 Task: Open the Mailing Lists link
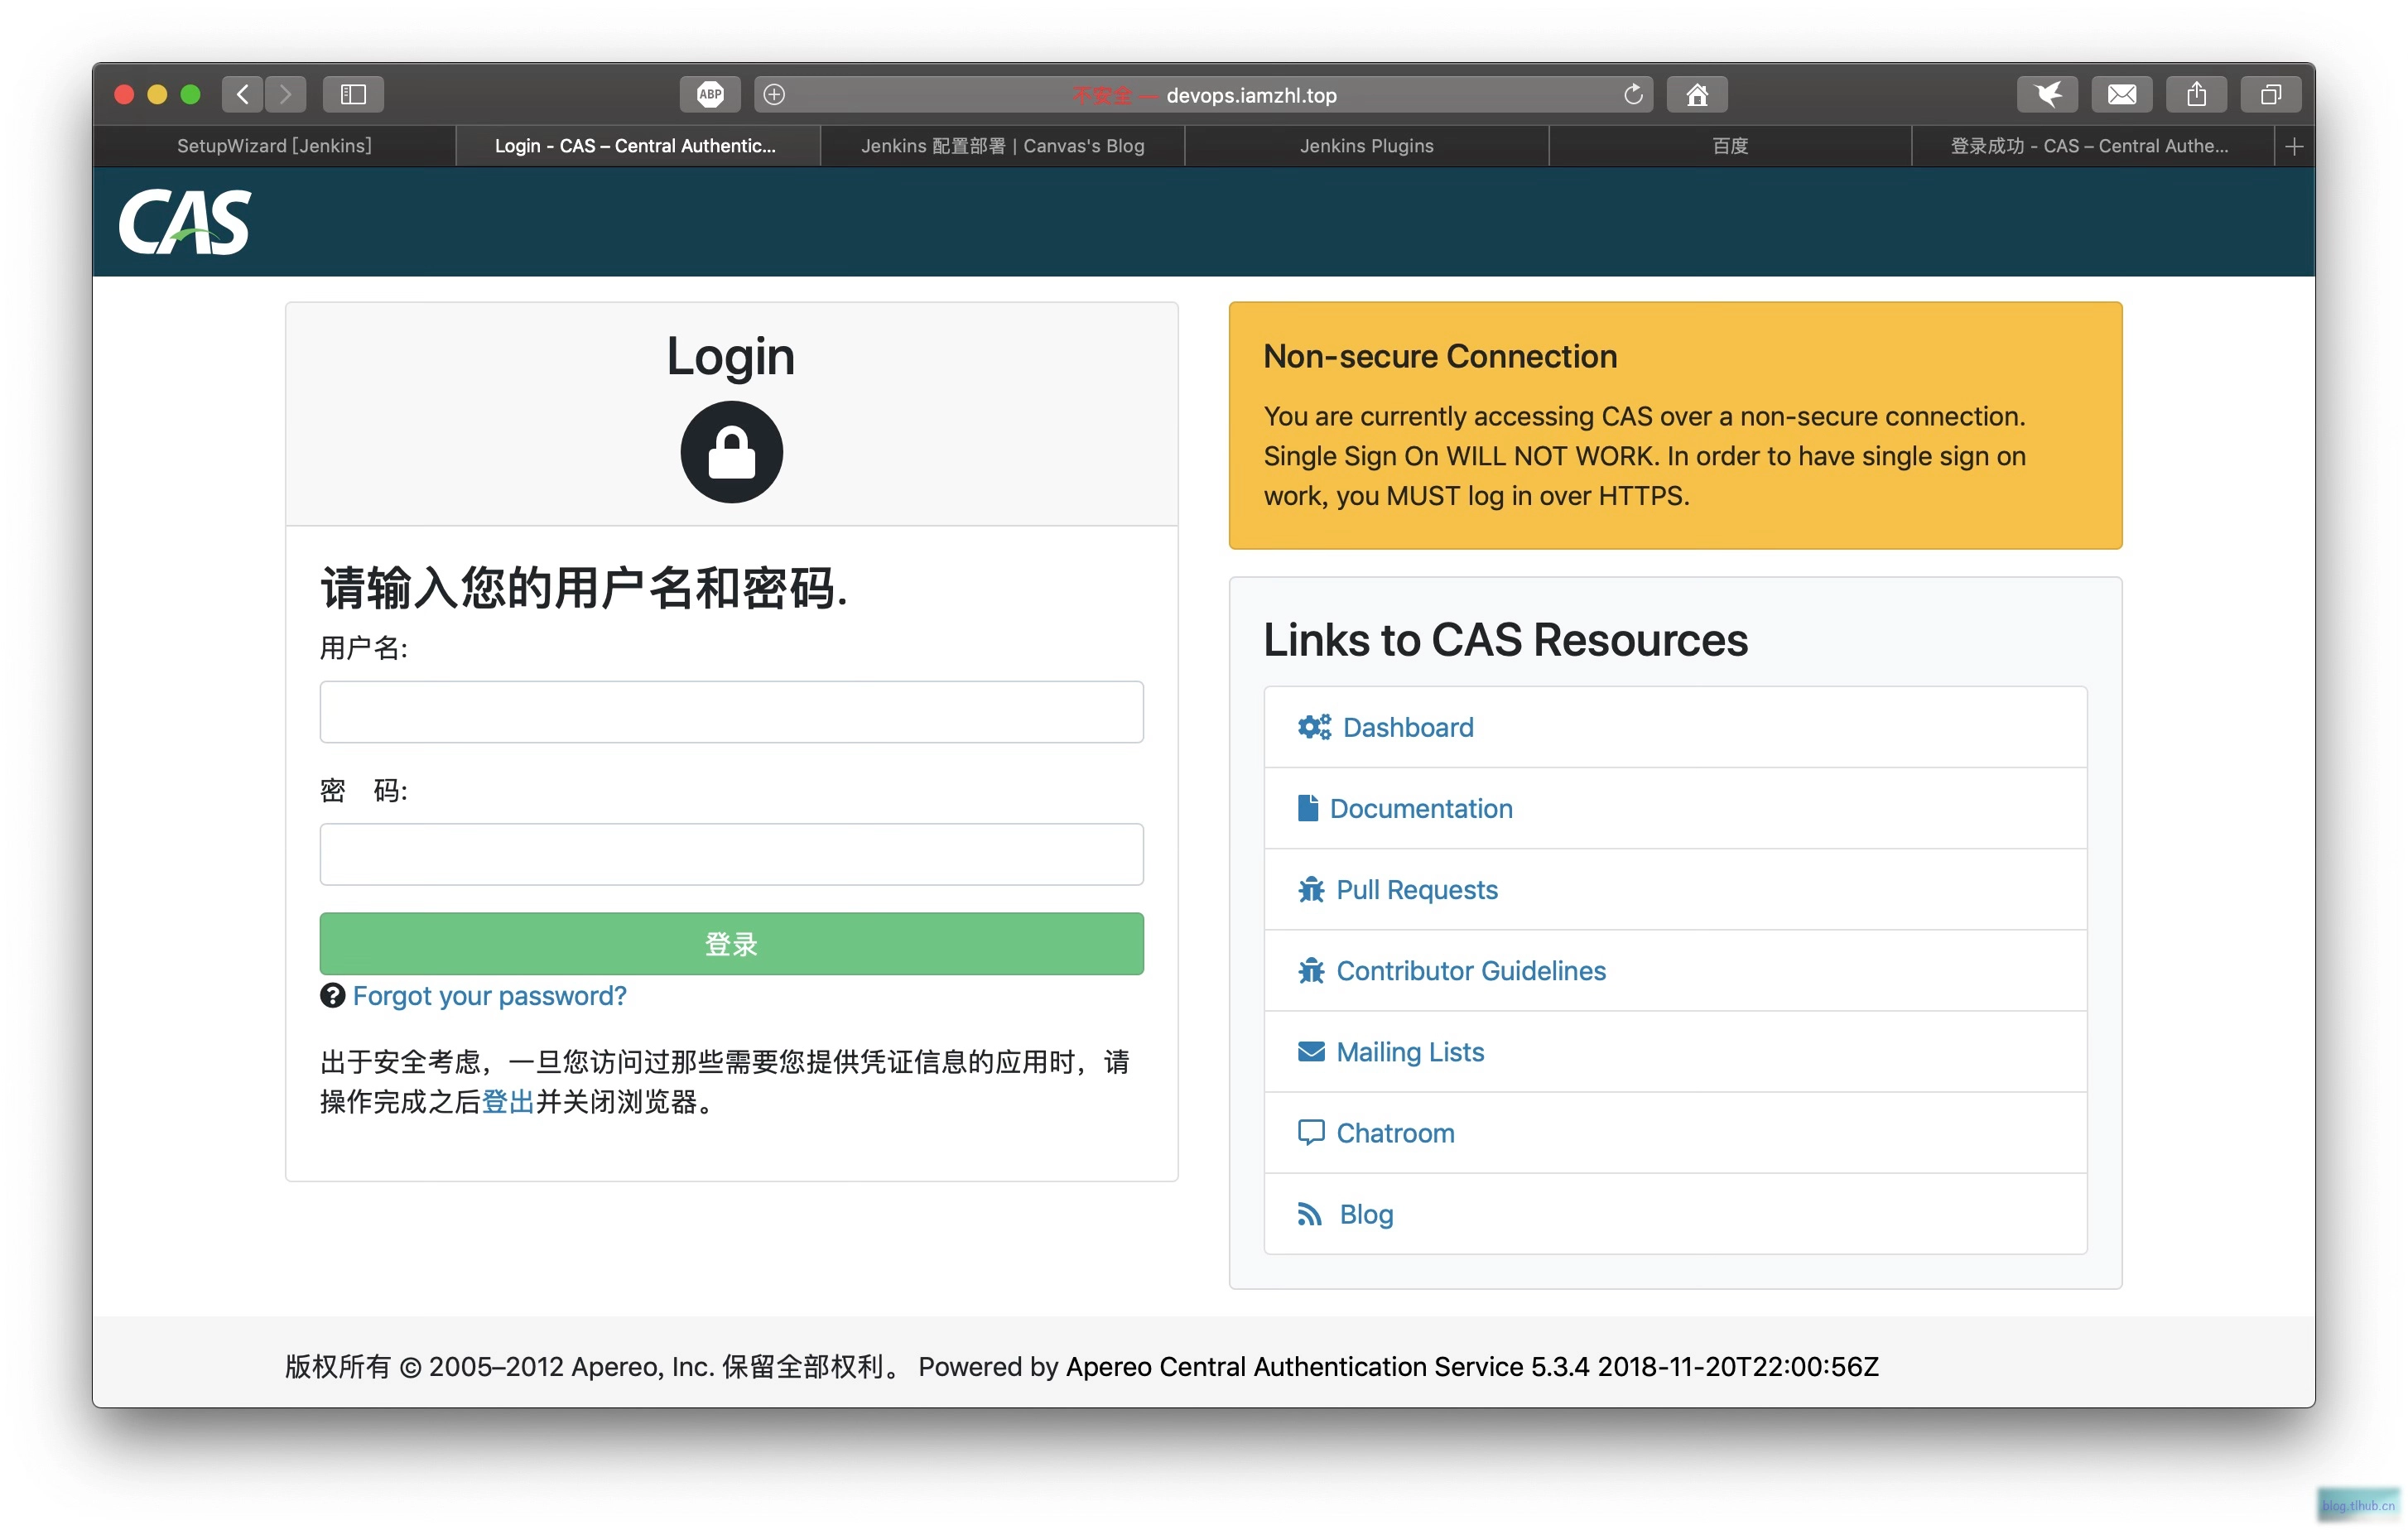click(x=1410, y=1051)
